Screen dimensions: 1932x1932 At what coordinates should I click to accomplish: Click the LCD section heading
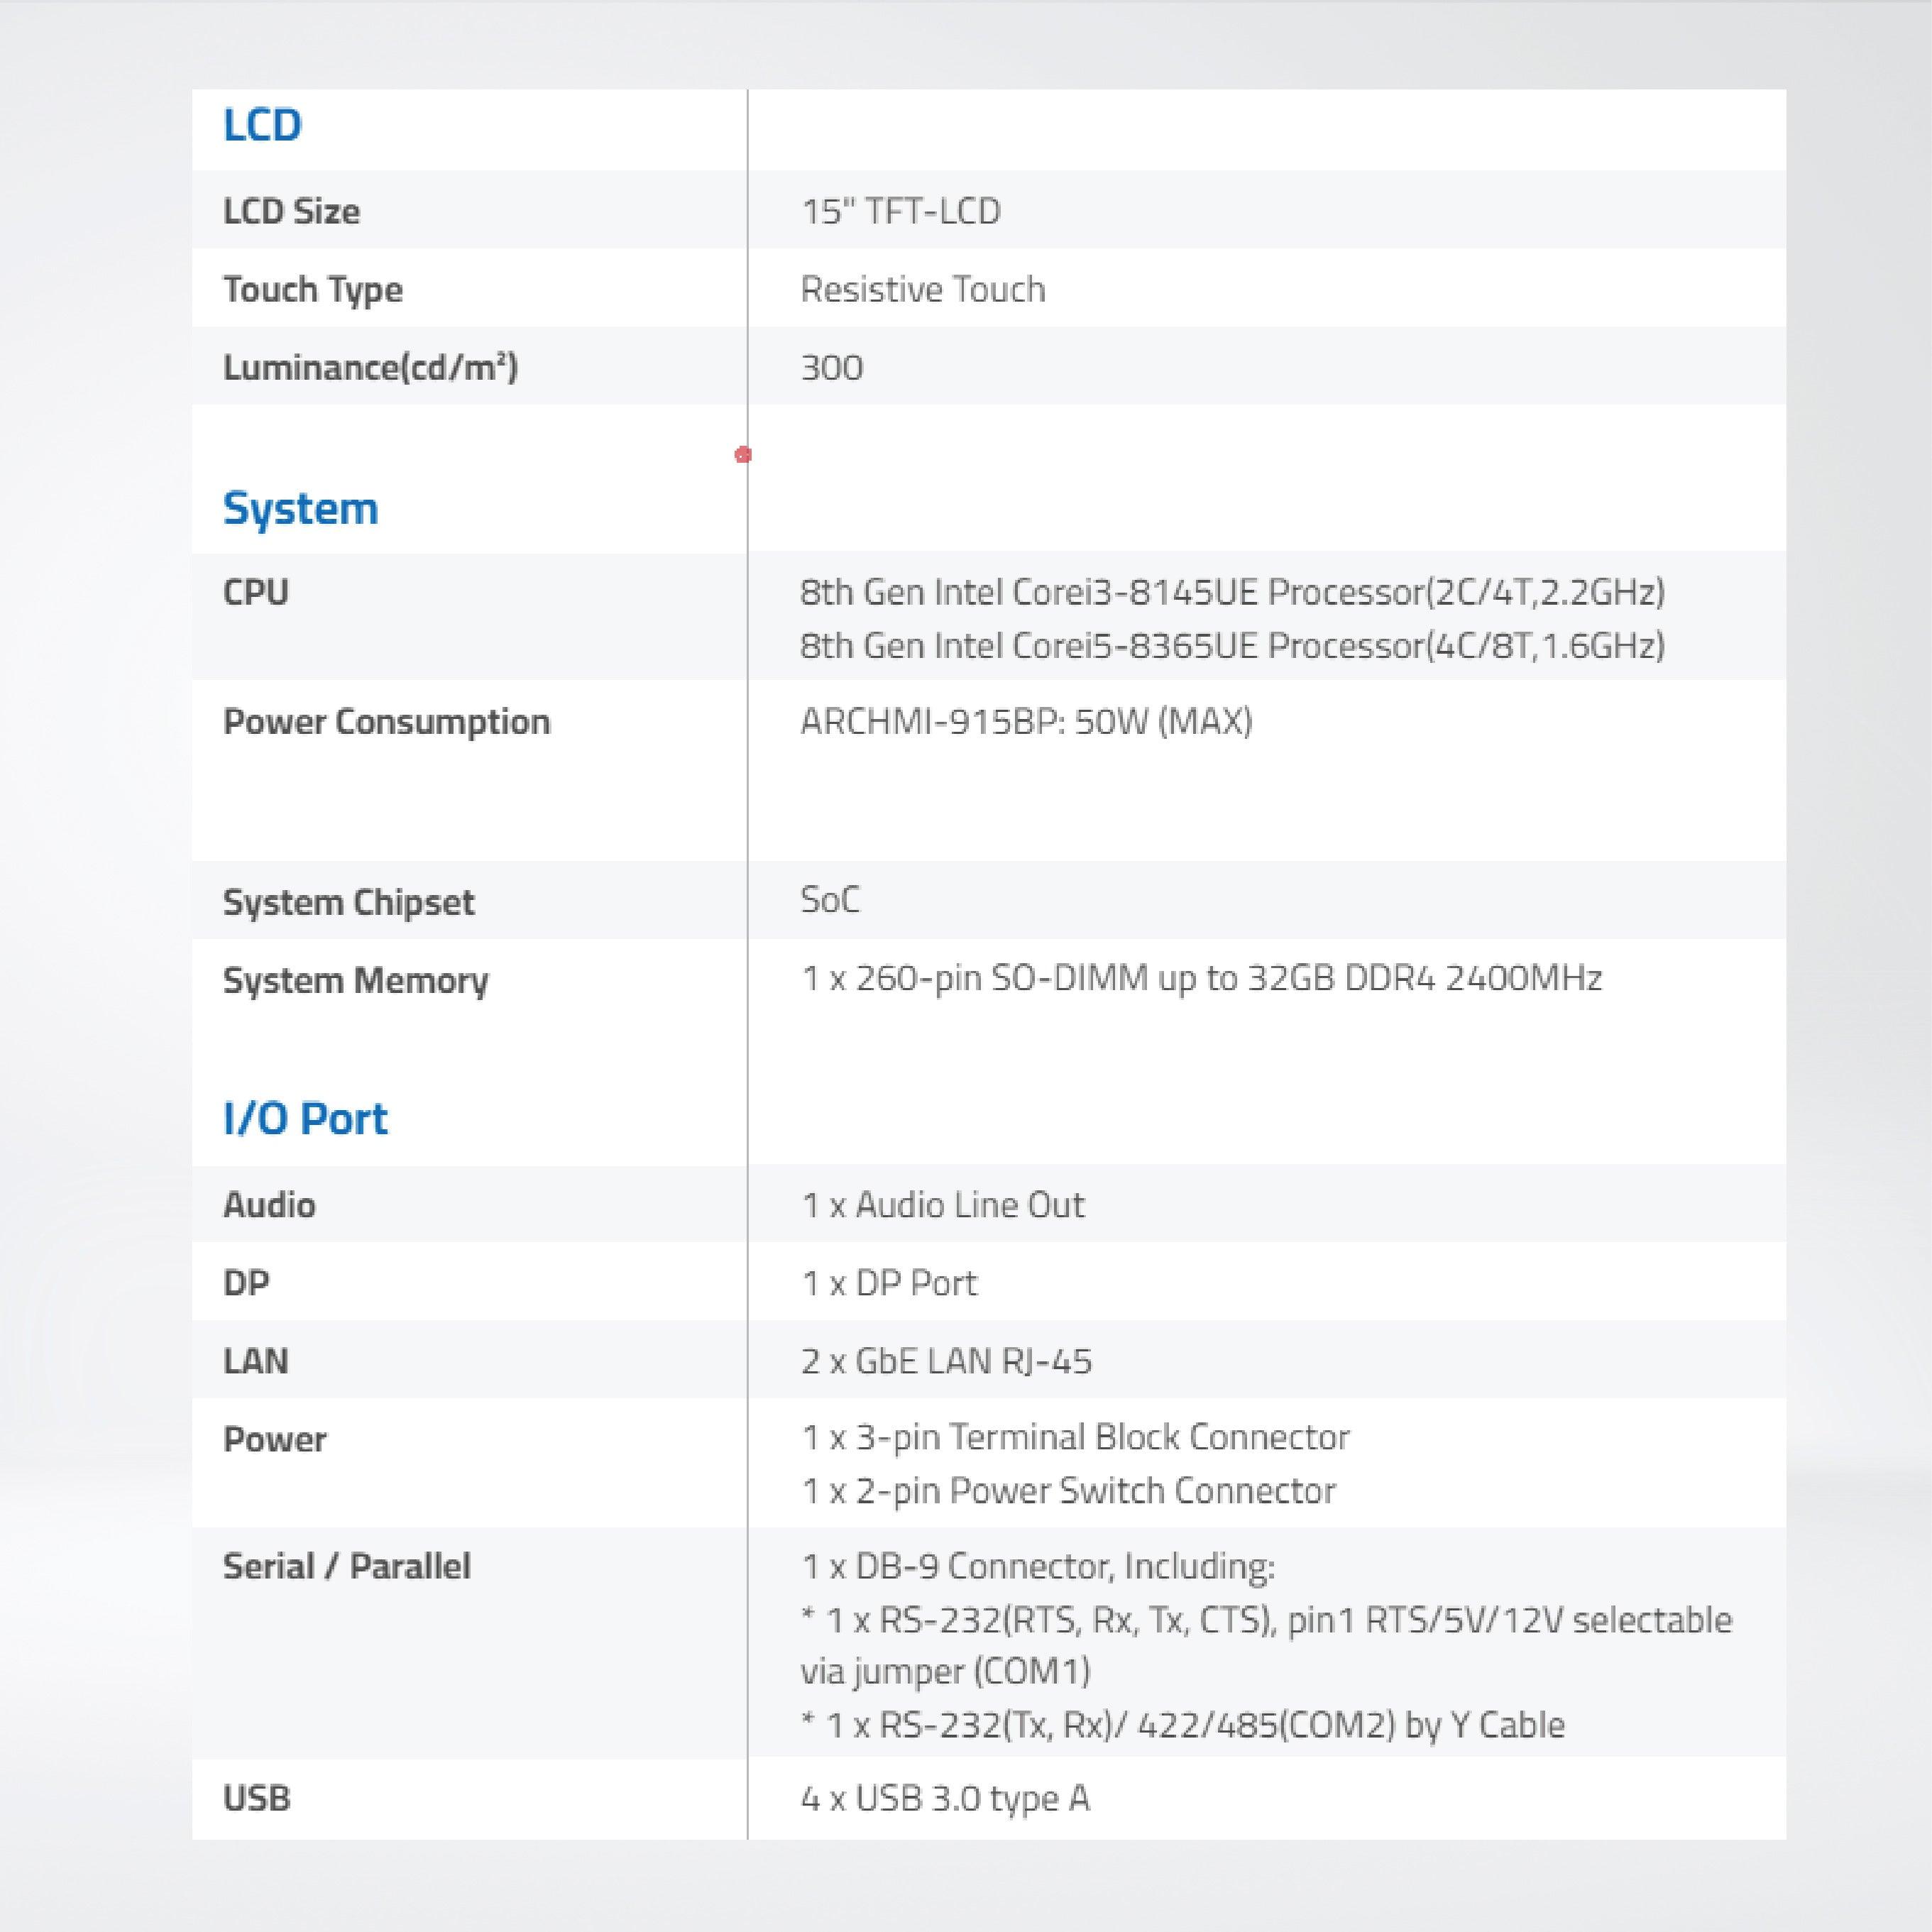262,126
